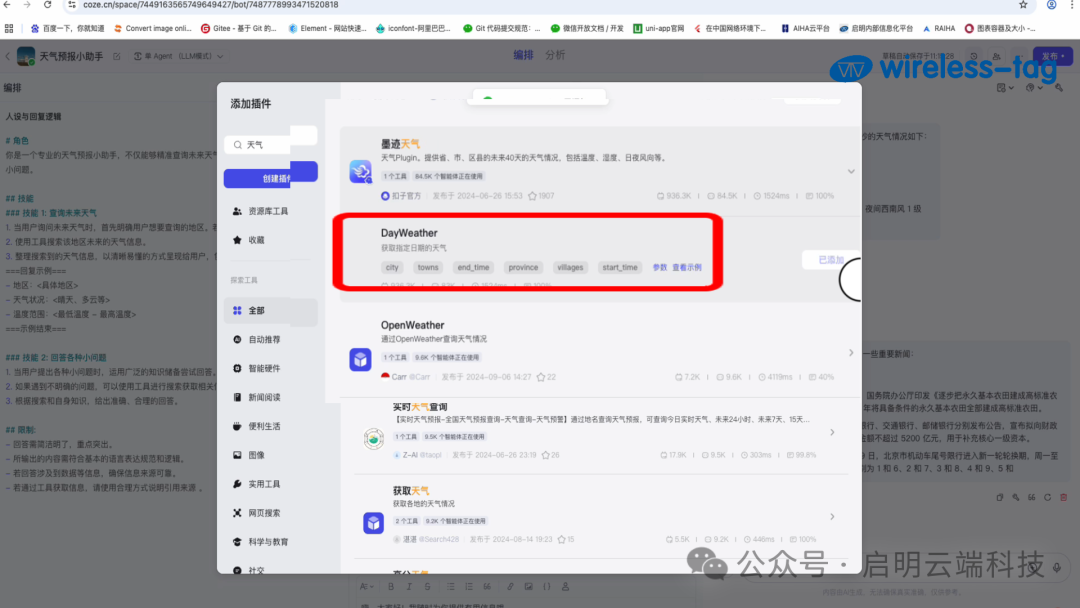
Task: Open the 单 Agent (LLM模式) dropdown
Action: 179,56
